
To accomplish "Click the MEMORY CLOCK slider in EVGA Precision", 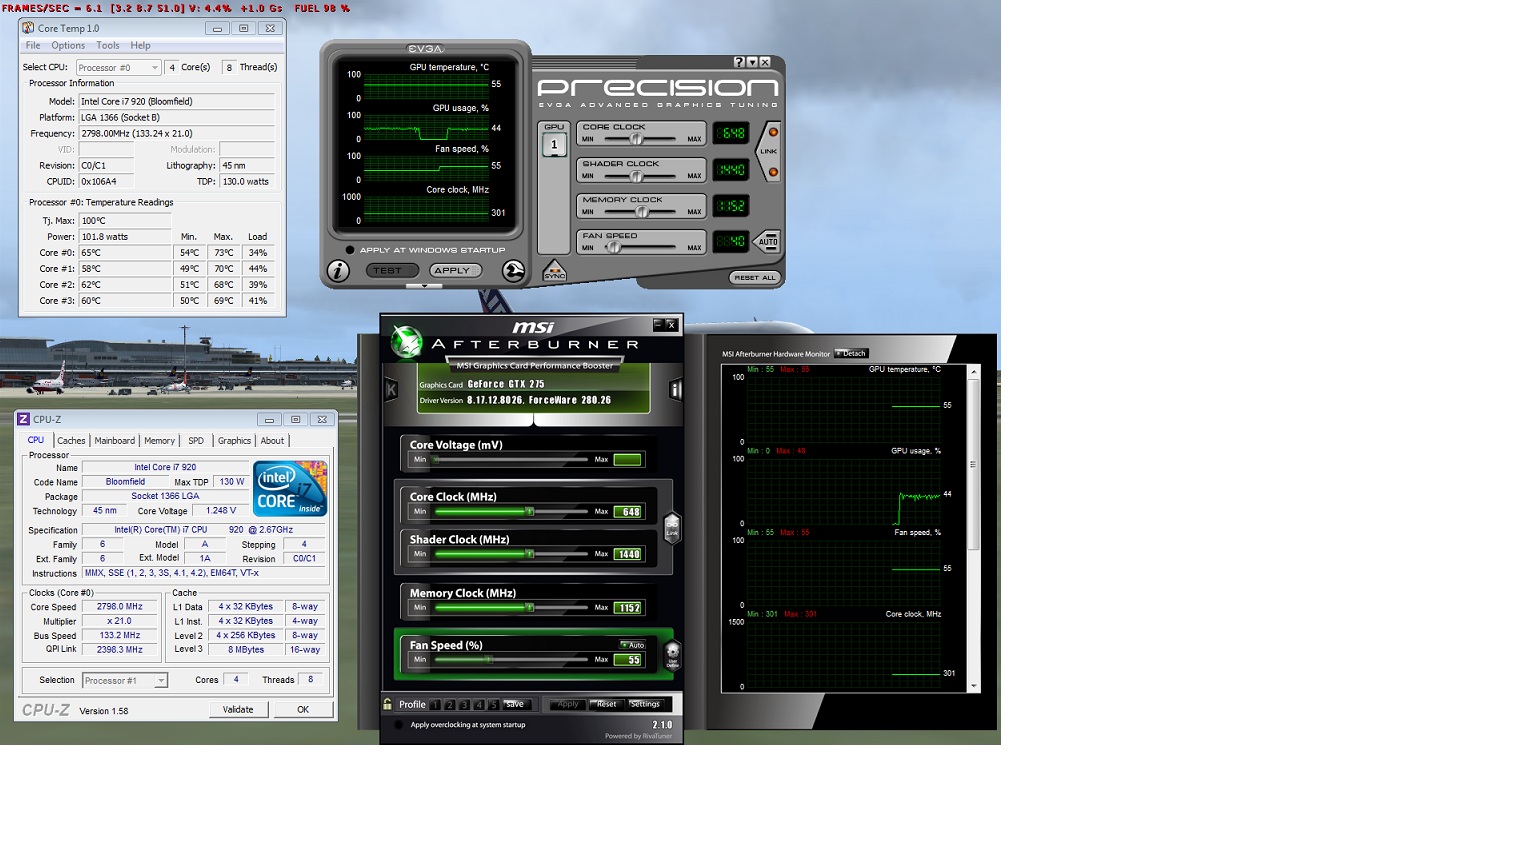I will [x=641, y=212].
